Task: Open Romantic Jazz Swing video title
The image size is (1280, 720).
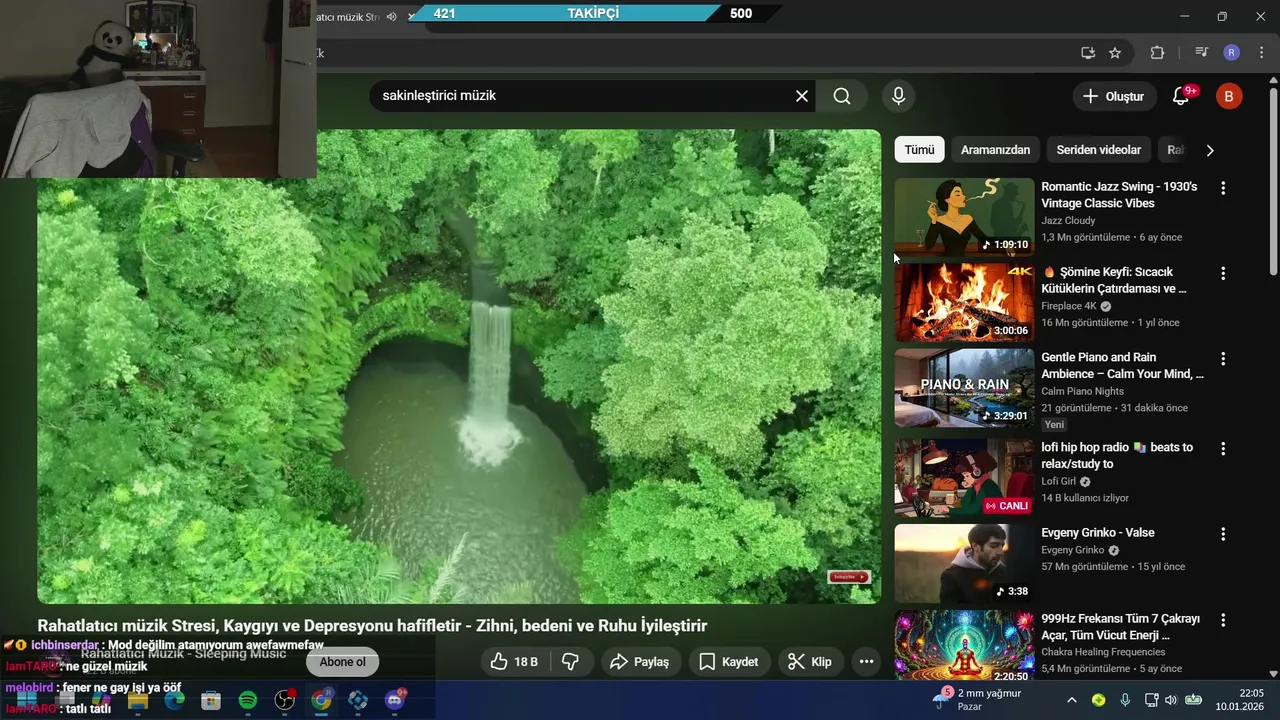Action: (1119, 195)
